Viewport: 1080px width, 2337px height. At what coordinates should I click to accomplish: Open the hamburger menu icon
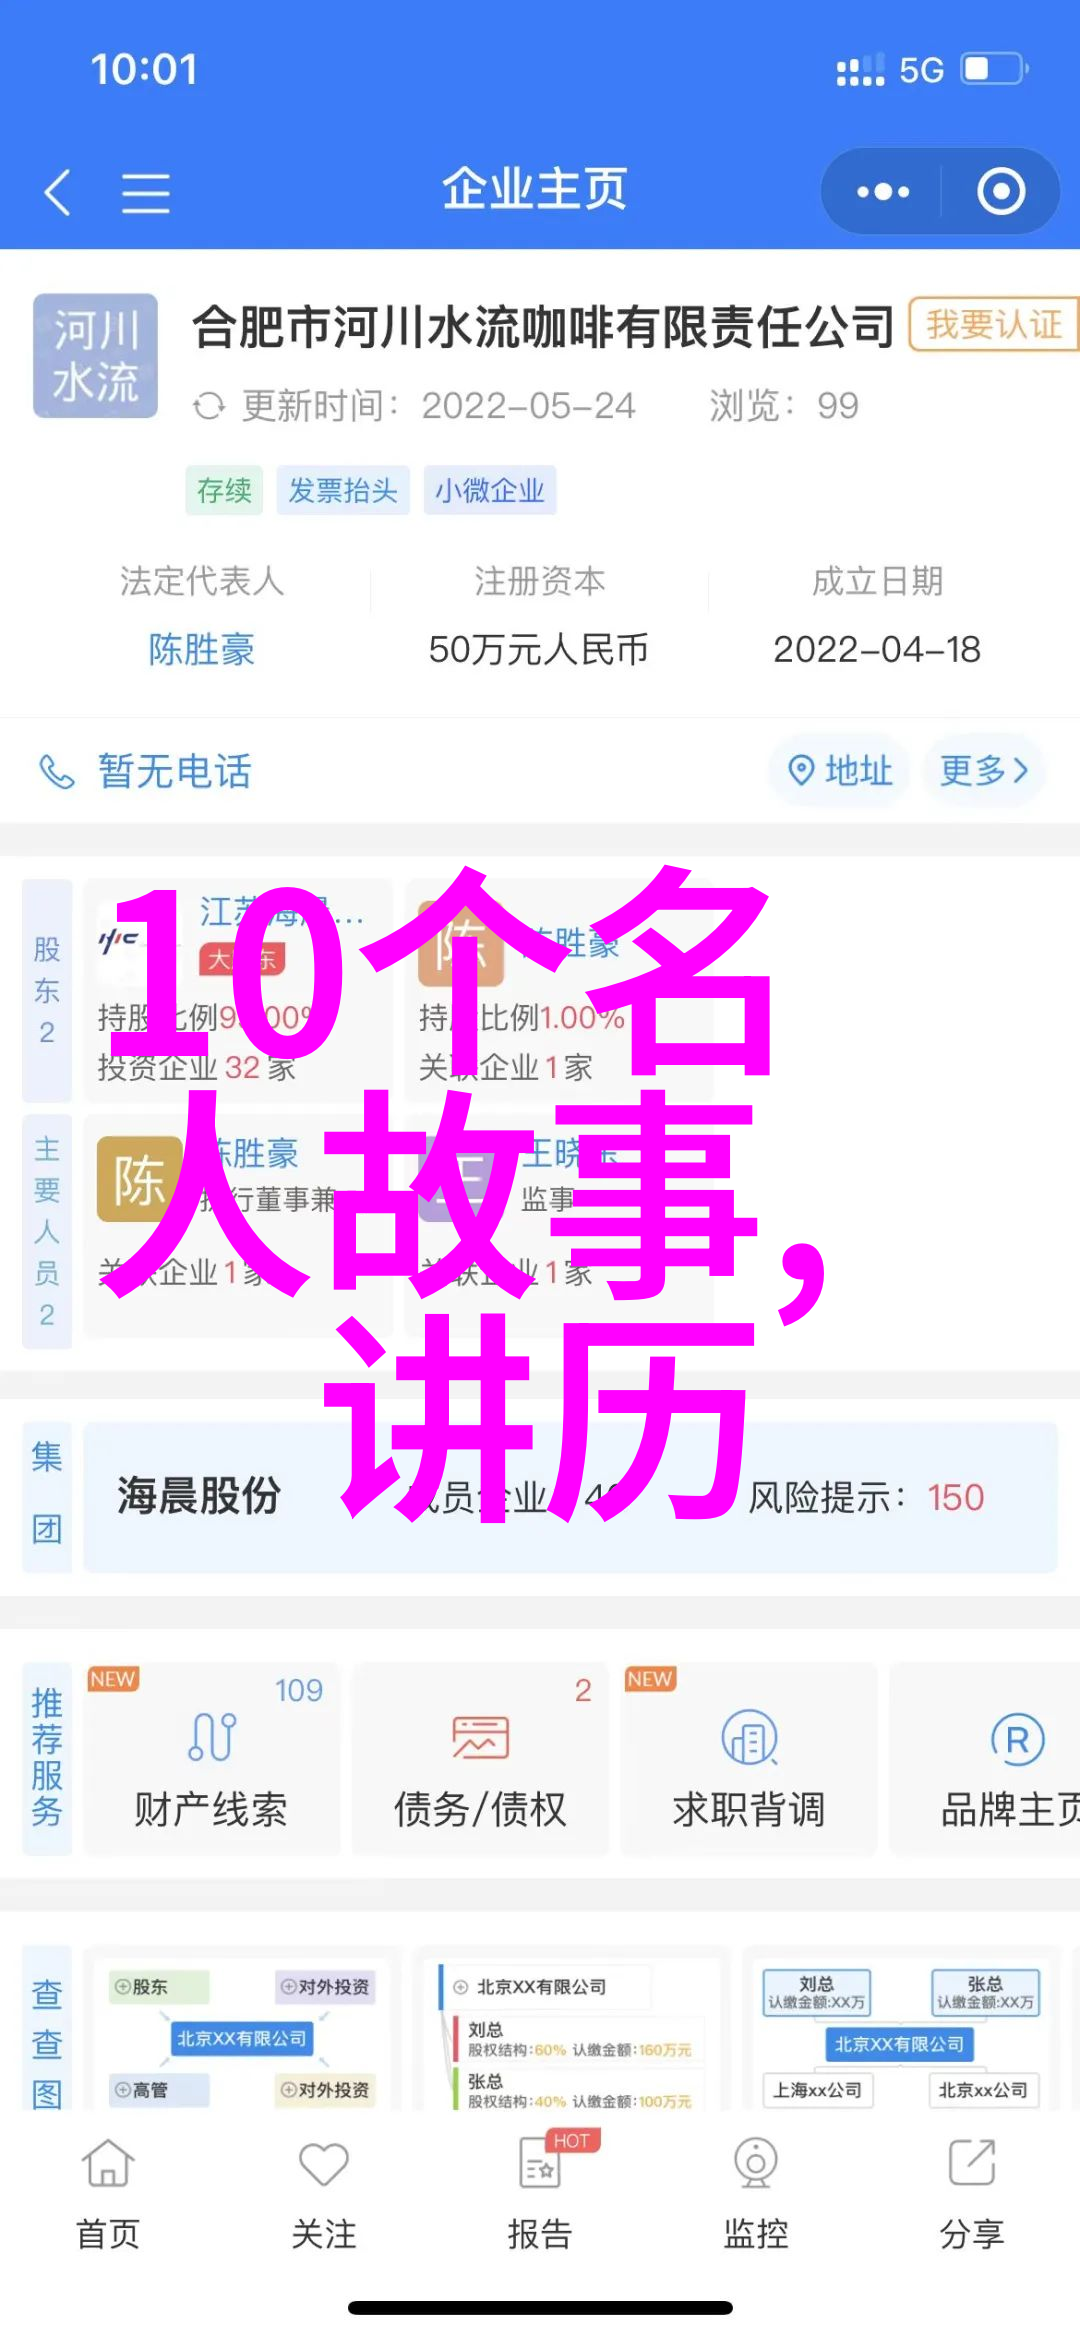146,192
